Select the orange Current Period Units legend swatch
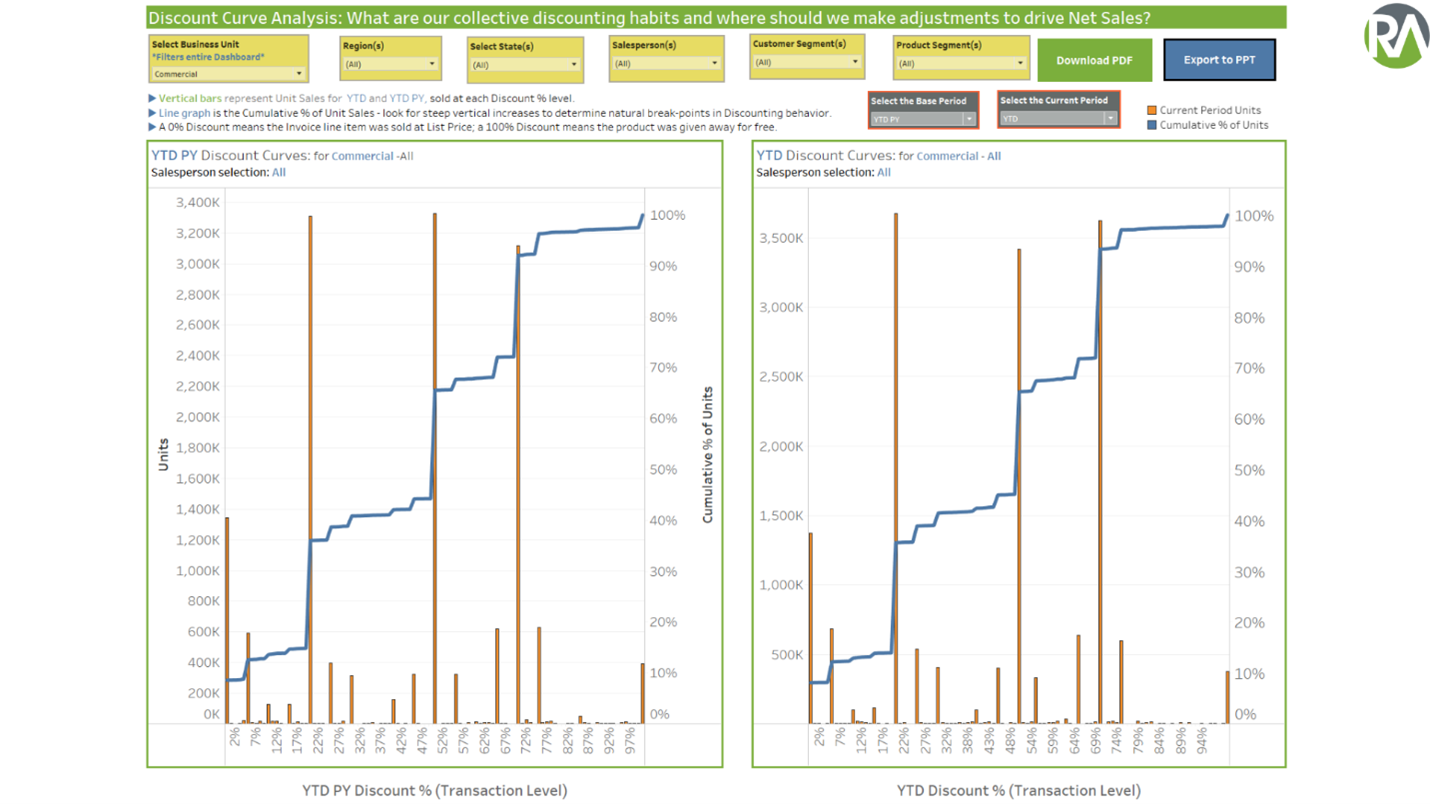The height and width of the screenshot is (804, 1430). tap(1152, 110)
